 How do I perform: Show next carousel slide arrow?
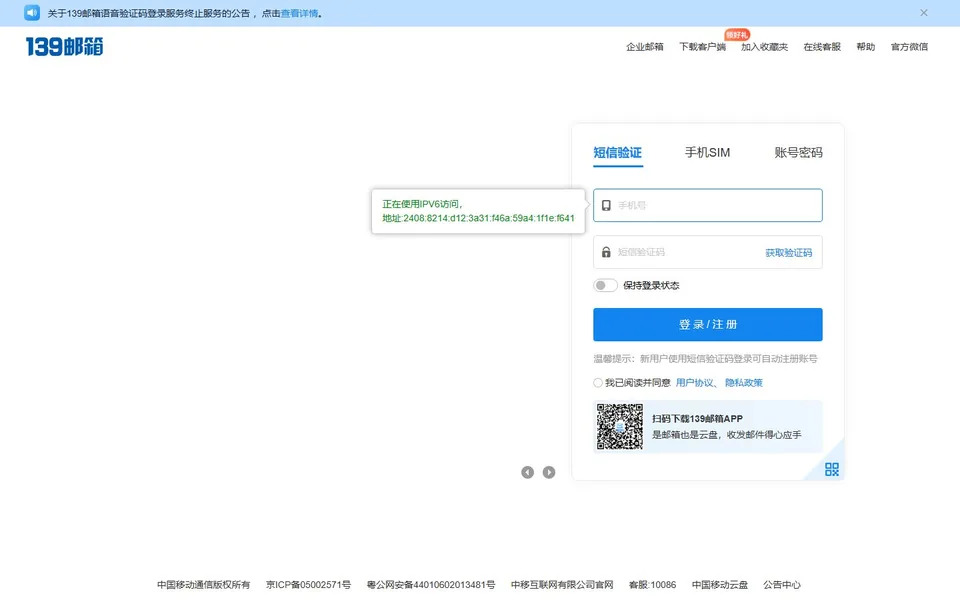tap(549, 472)
